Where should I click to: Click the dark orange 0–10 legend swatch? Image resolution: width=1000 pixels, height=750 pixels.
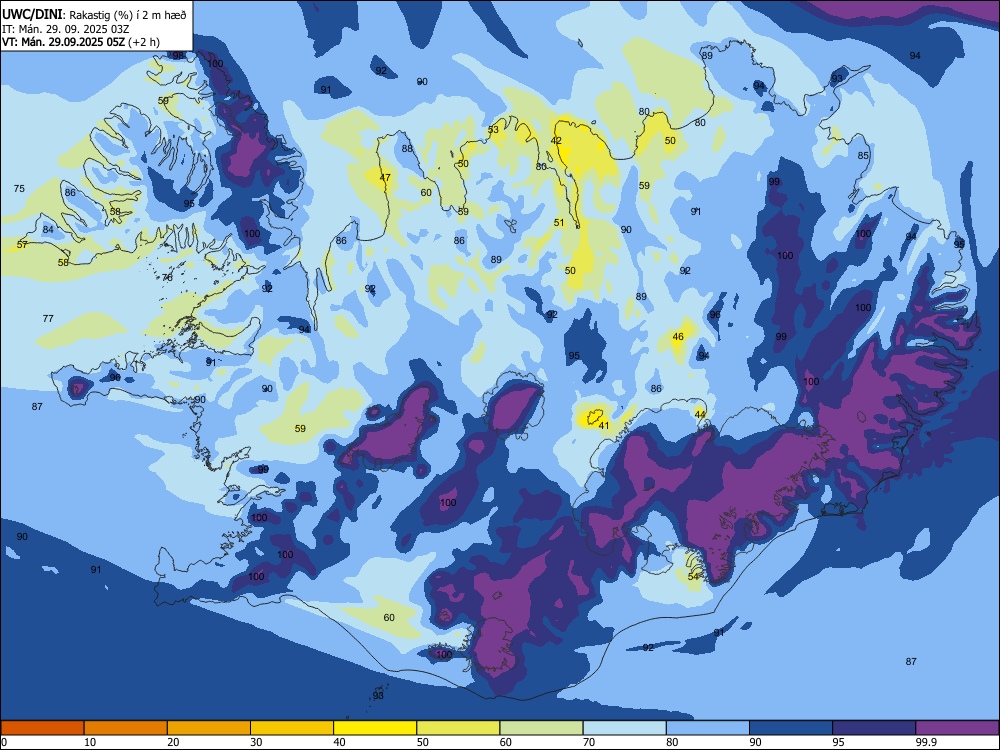click(42, 728)
